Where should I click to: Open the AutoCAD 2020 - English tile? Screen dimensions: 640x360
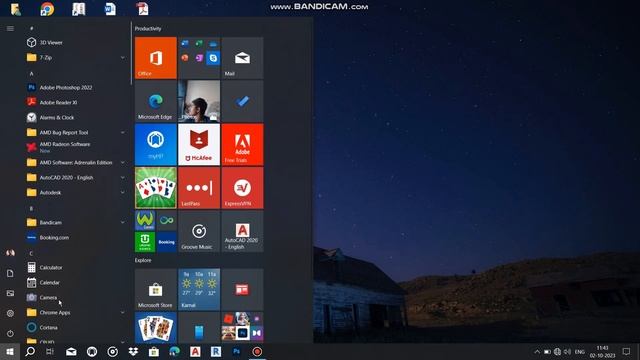(x=242, y=231)
